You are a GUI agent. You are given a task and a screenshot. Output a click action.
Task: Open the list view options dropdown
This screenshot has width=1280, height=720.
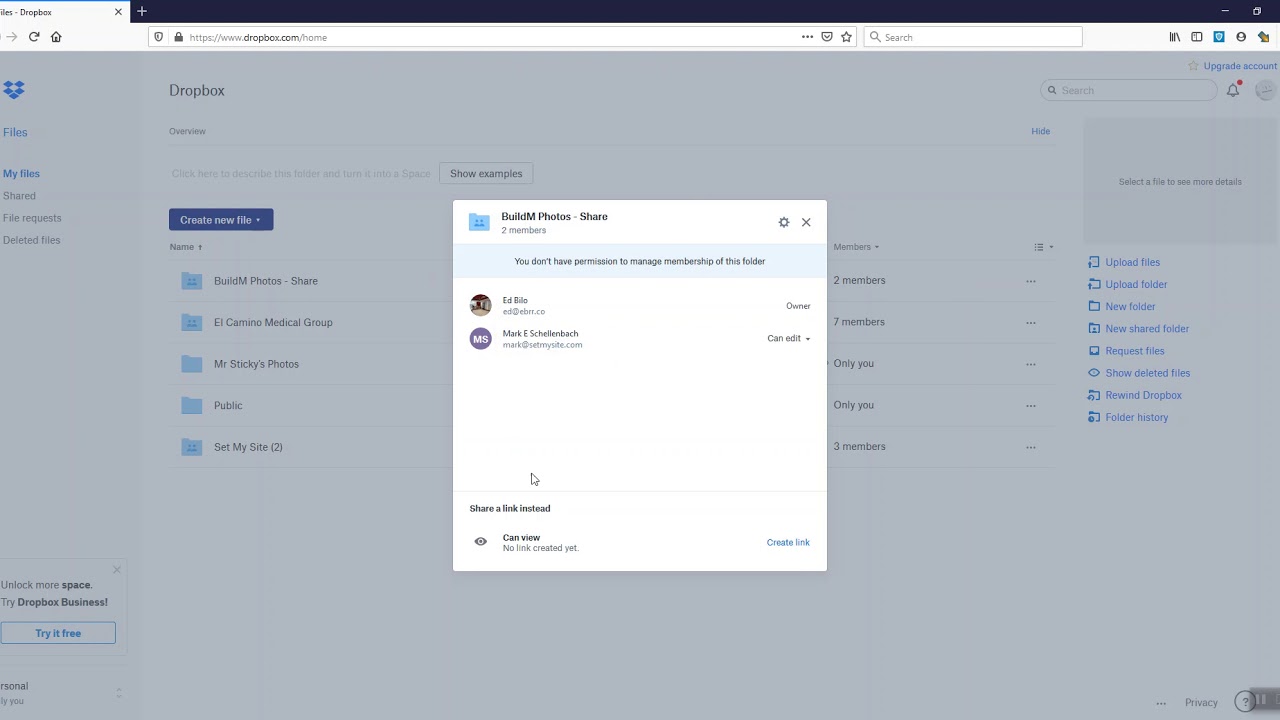pos(1044,247)
